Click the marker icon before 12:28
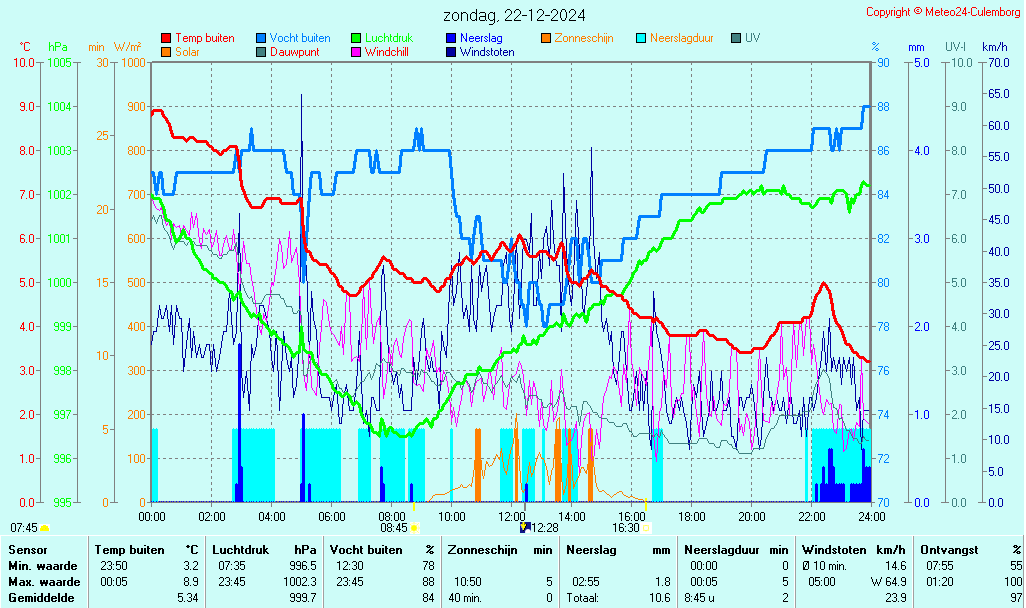 524,527
